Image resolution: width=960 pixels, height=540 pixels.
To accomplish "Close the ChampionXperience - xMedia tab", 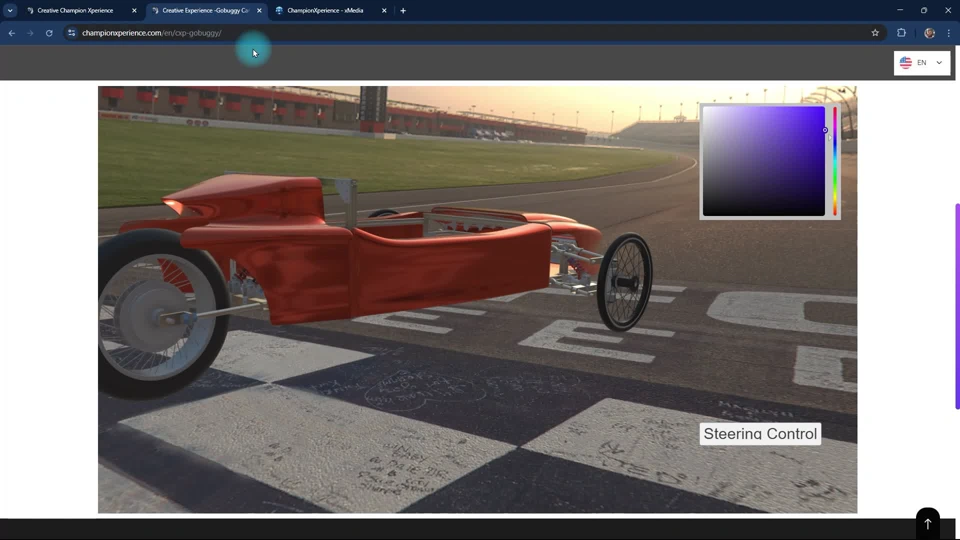I will point(384,10).
